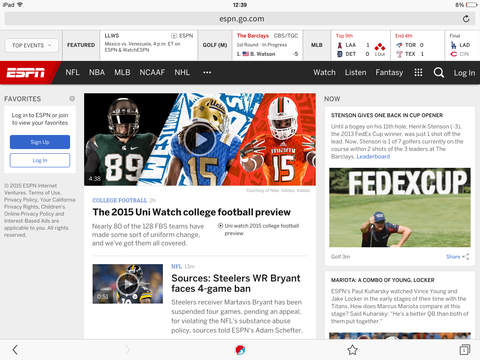
Task: Click the Log In button under Favorites
Action: point(40,160)
